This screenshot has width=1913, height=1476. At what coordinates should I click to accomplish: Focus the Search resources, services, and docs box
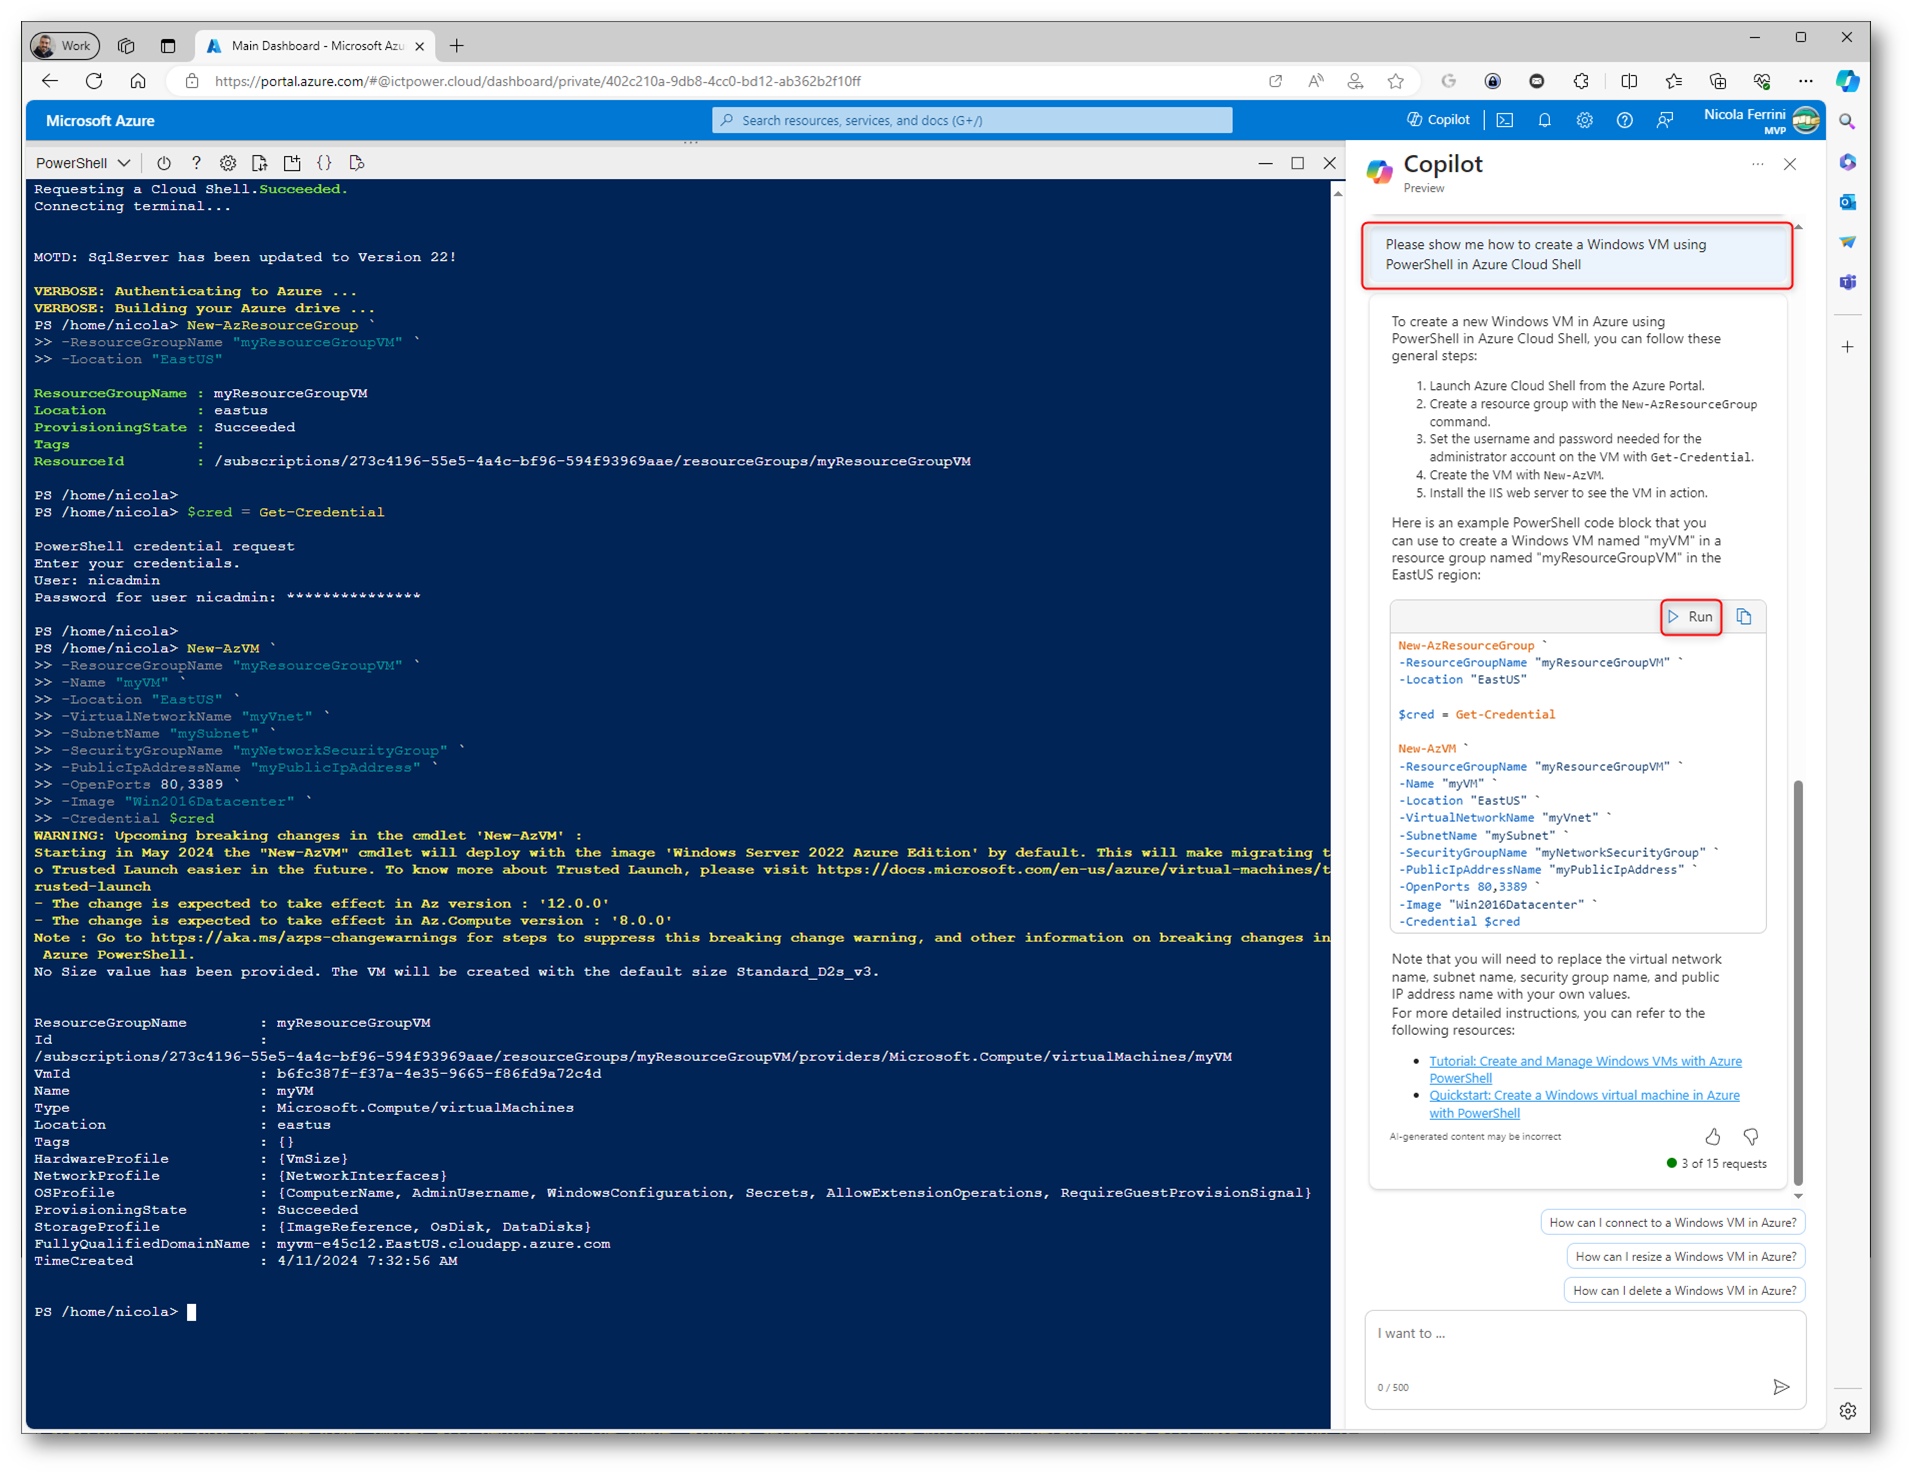pyautogui.click(x=972, y=120)
